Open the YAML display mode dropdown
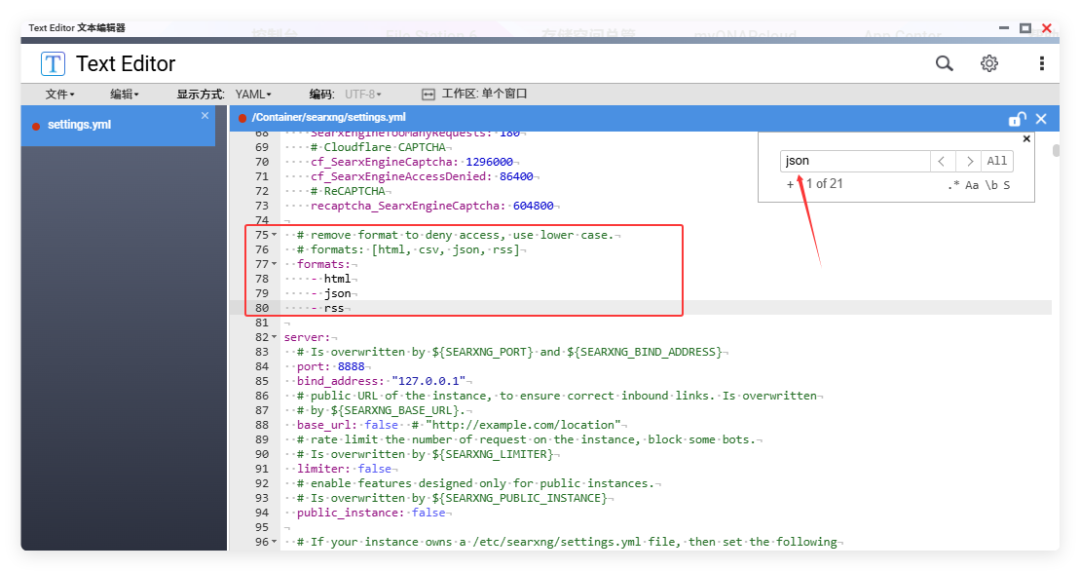Viewport: 1080px width, 571px height. coord(253,94)
